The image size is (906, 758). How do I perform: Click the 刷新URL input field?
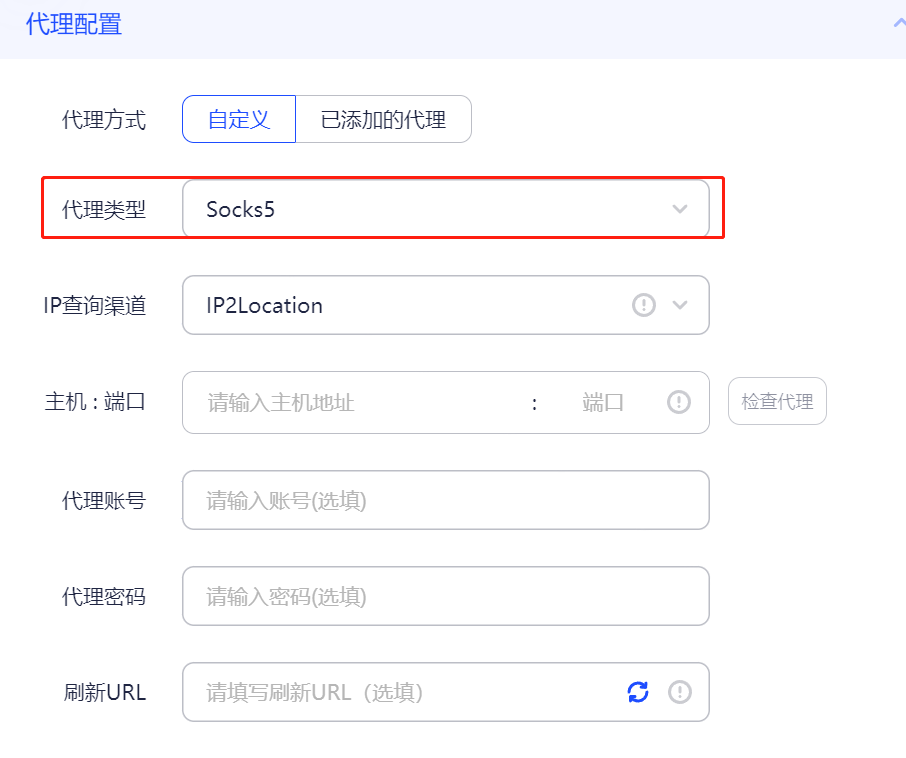pyautogui.click(x=404, y=692)
